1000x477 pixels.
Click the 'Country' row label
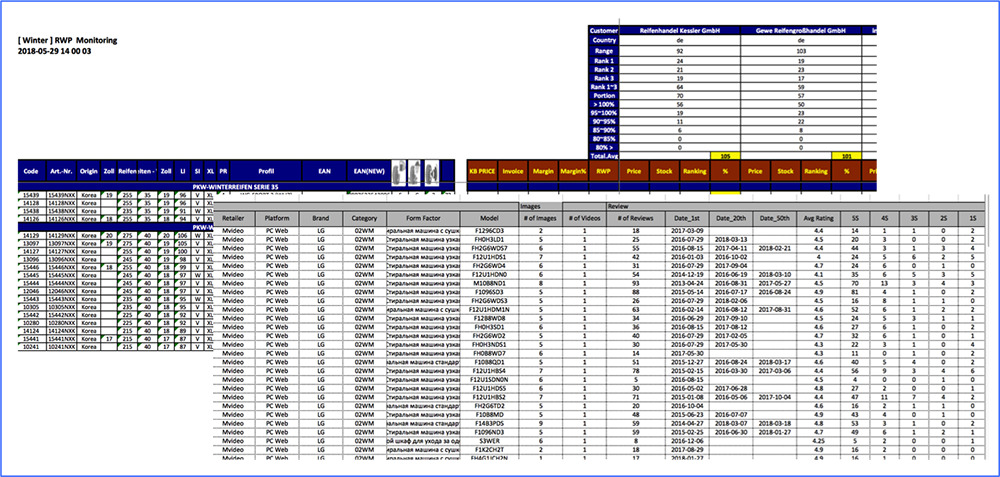604,40
